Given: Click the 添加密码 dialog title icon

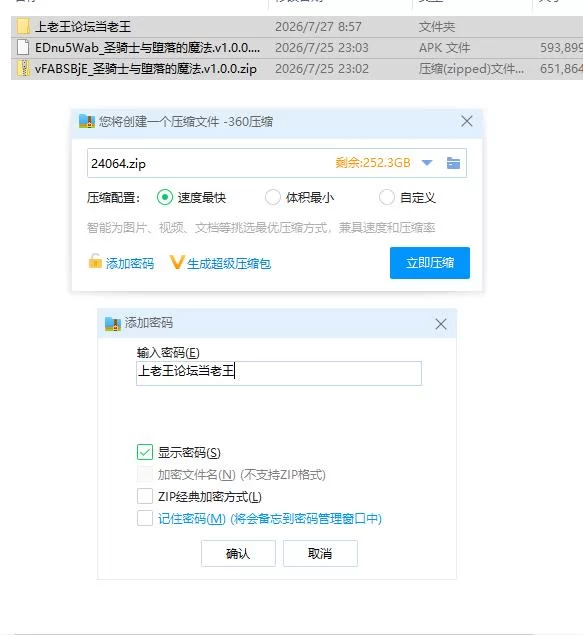Looking at the screenshot, I should (x=113, y=324).
